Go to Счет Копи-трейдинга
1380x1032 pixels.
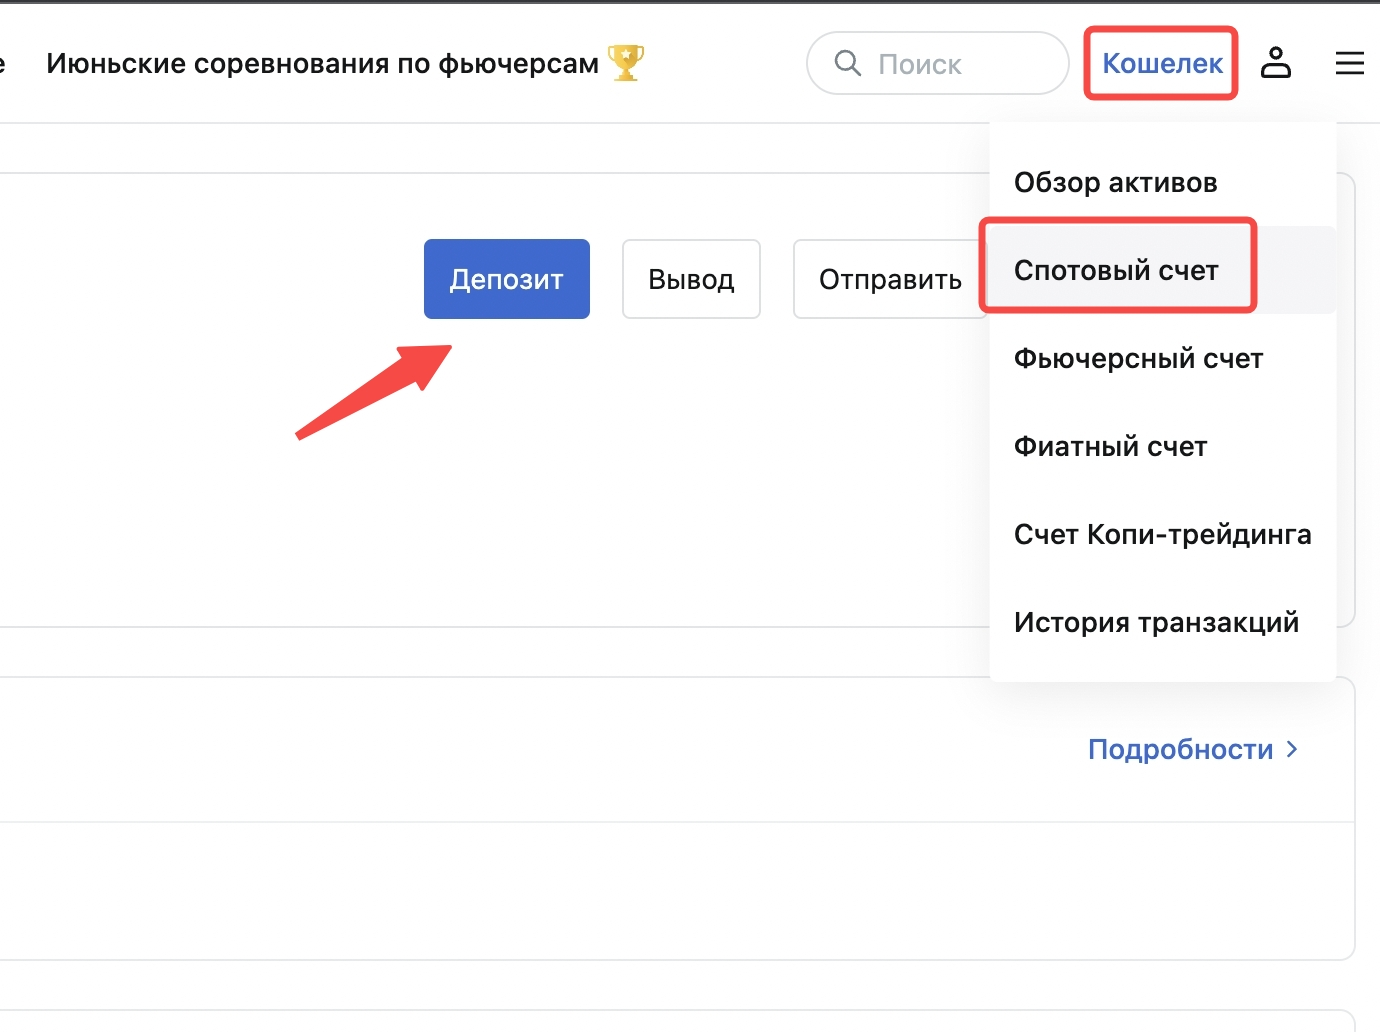click(x=1162, y=534)
